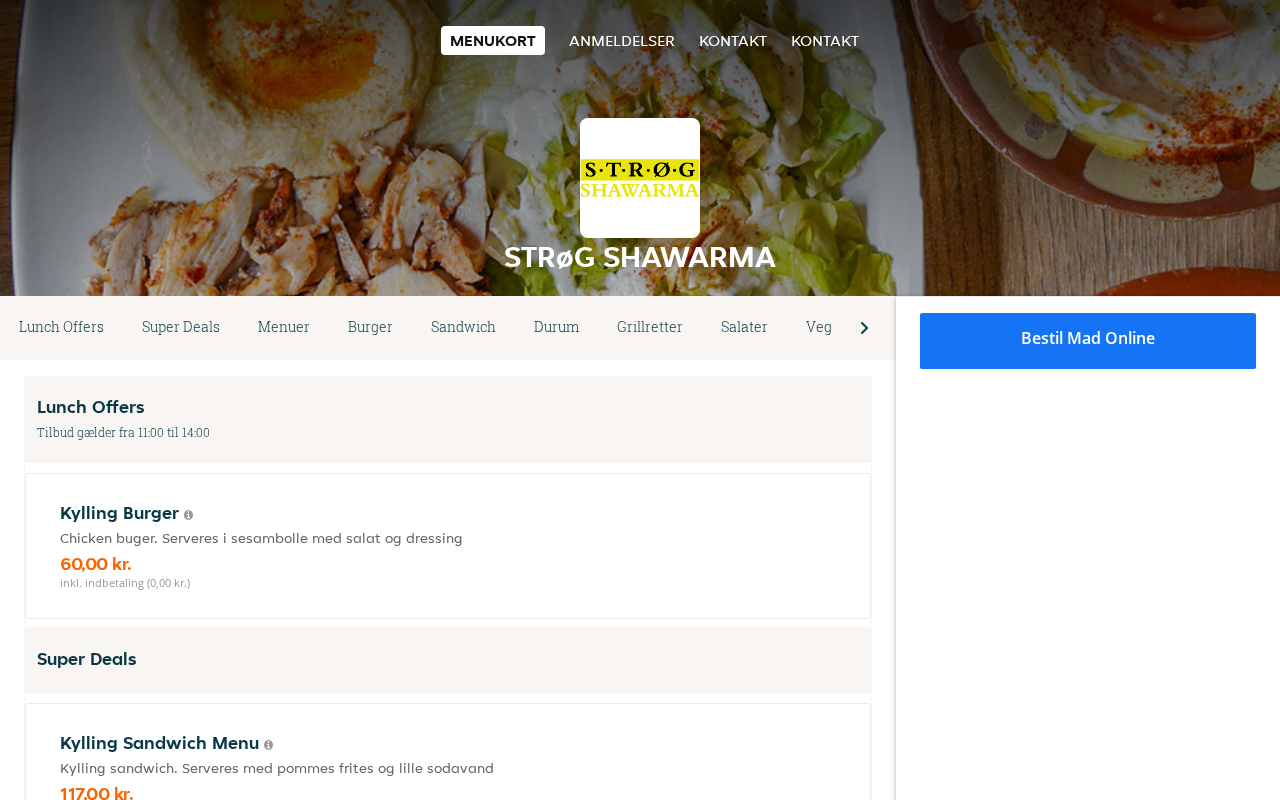Select the Grillretter category tab
This screenshot has width=1280, height=800.
click(650, 327)
